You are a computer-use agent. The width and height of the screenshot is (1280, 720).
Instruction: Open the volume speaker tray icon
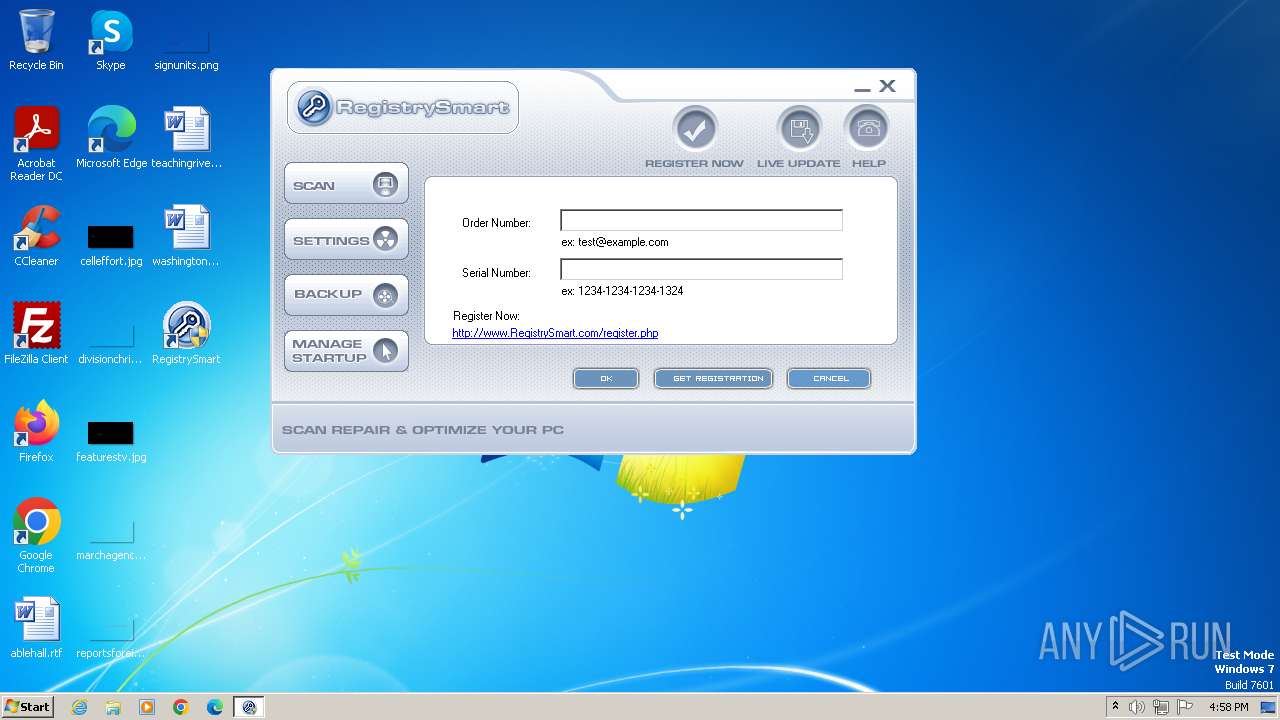[x=1137, y=707]
